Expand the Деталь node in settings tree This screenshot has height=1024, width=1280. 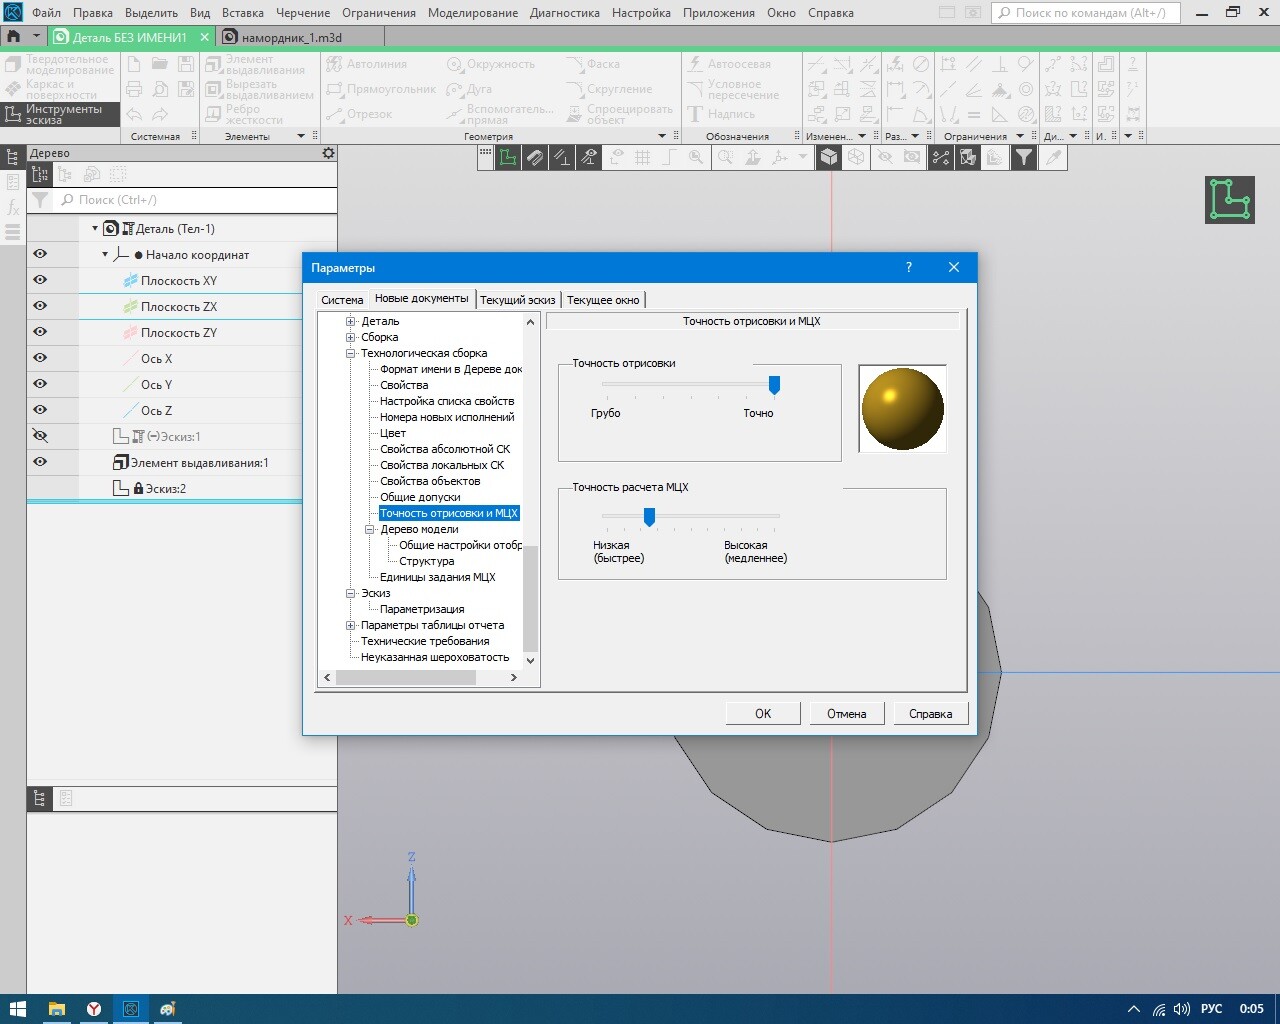tap(351, 321)
